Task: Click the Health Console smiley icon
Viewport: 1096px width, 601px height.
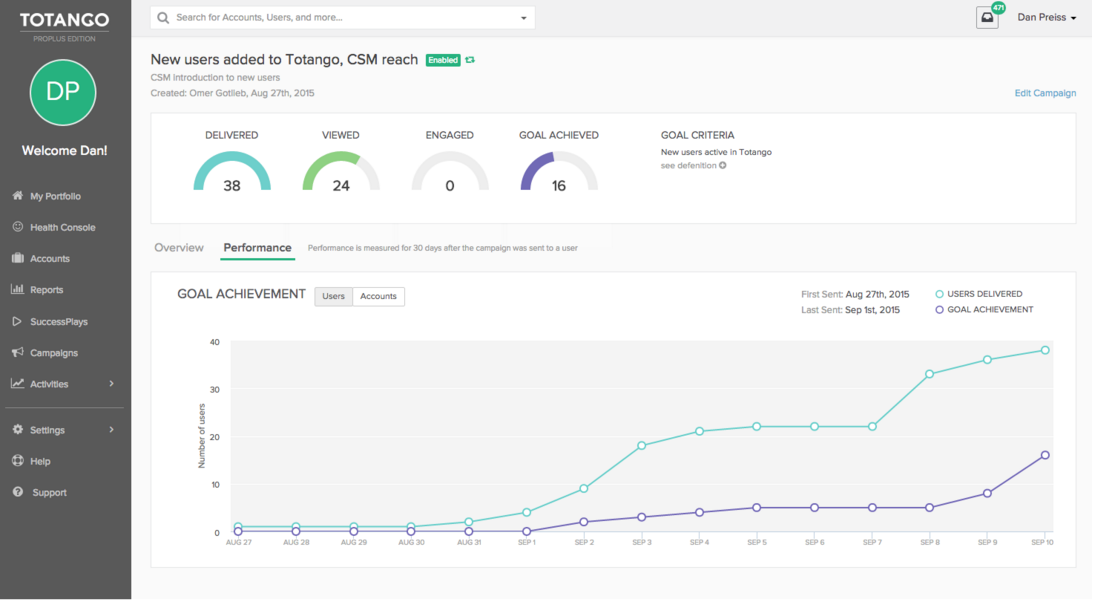Action: point(17,226)
